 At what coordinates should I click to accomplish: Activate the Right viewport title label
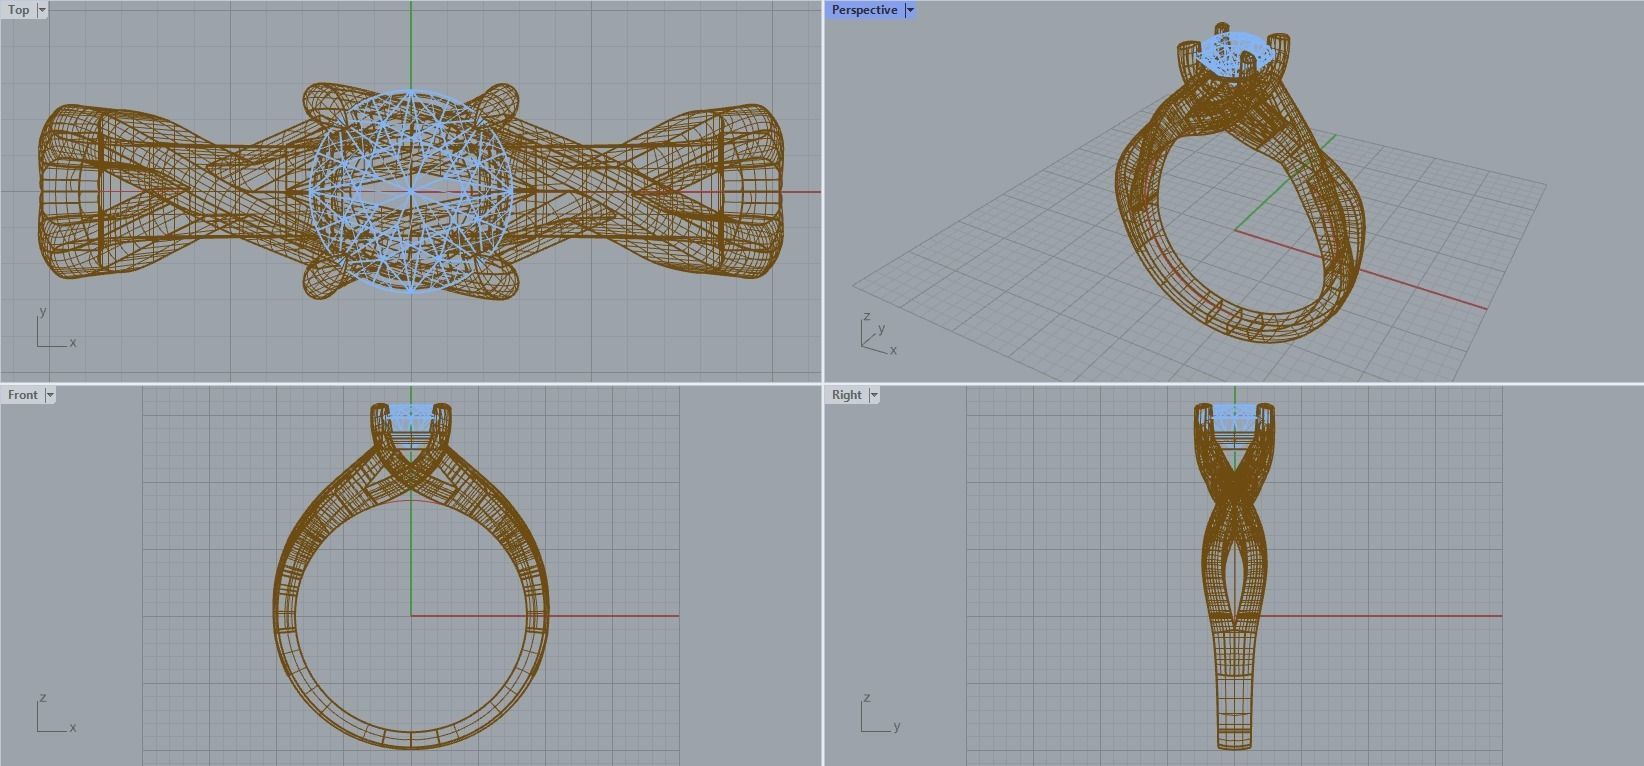(847, 395)
